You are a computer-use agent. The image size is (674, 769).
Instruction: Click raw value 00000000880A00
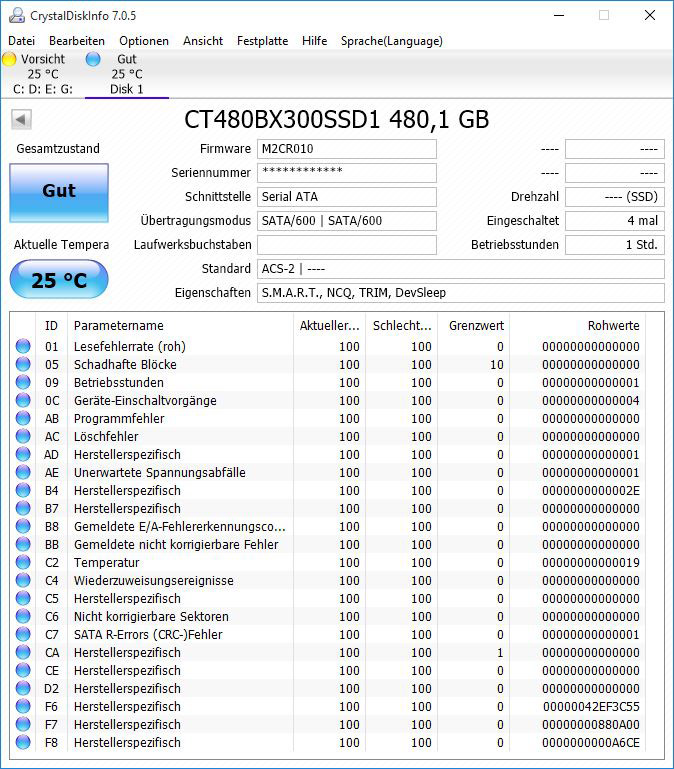pos(591,724)
